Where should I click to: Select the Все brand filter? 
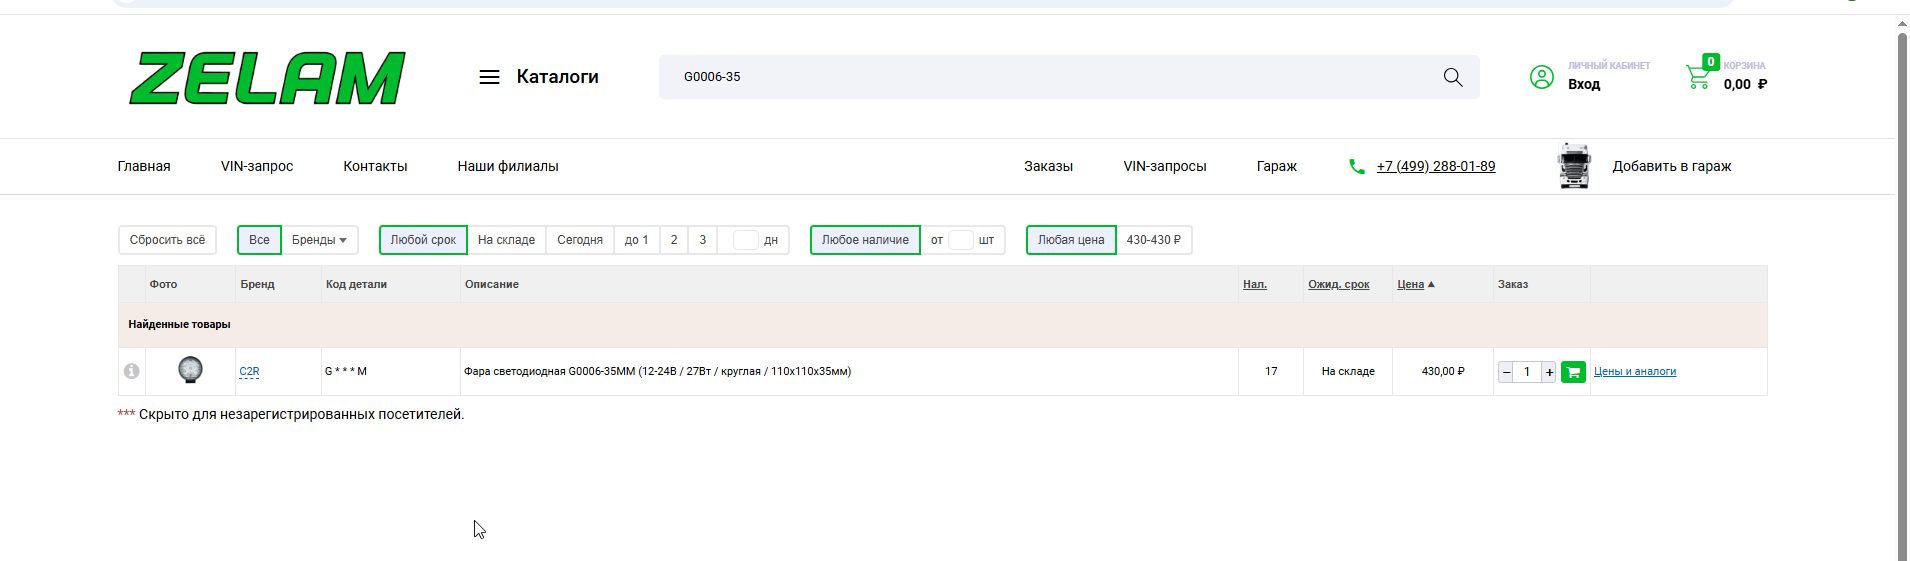point(259,240)
